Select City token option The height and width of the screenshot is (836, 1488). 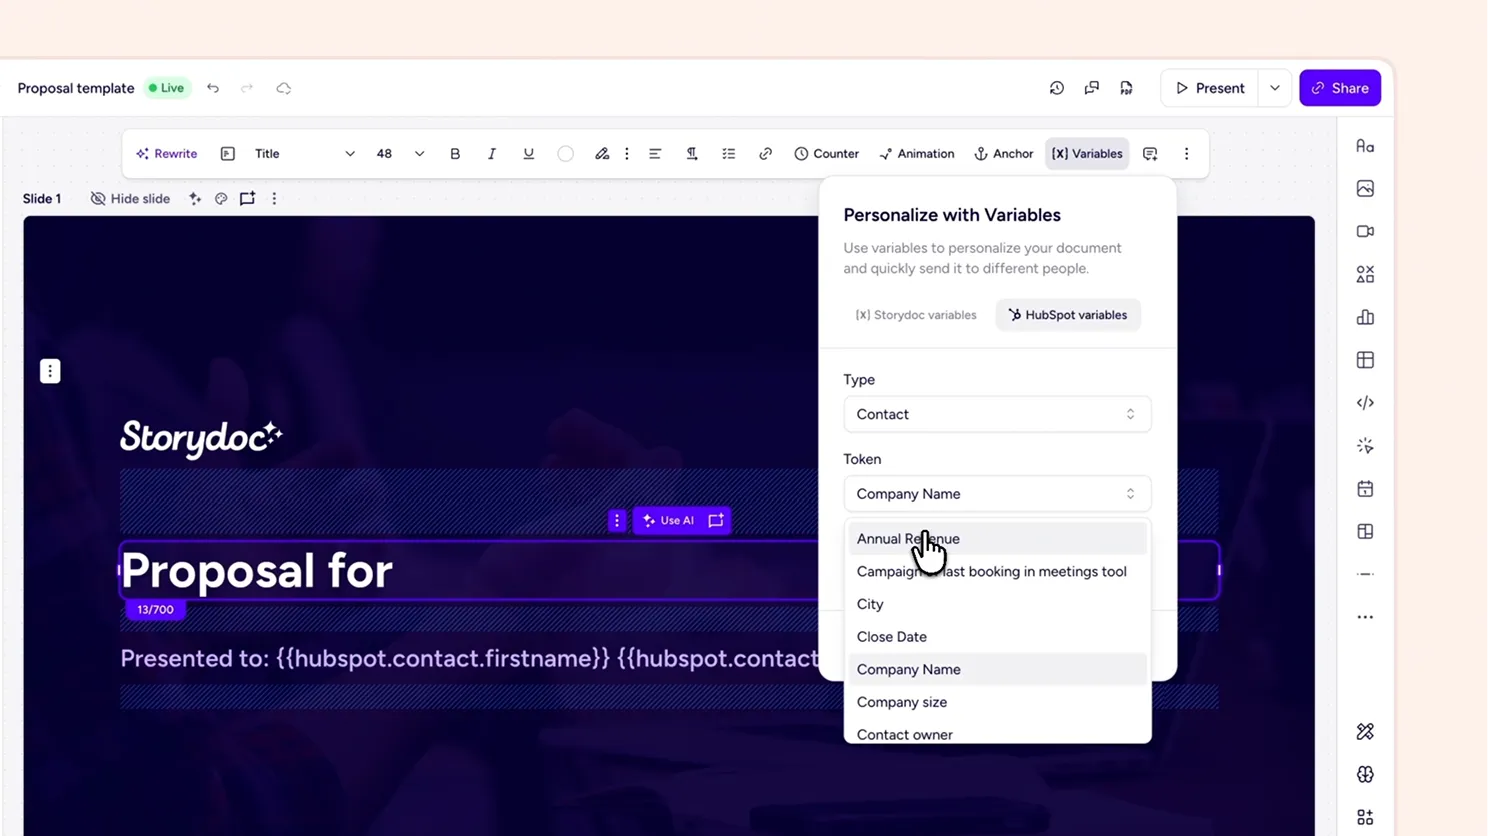(x=997, y=604)
